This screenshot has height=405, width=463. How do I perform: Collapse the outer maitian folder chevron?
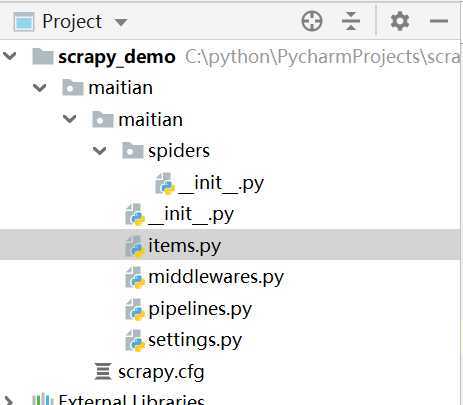point(40,88)
